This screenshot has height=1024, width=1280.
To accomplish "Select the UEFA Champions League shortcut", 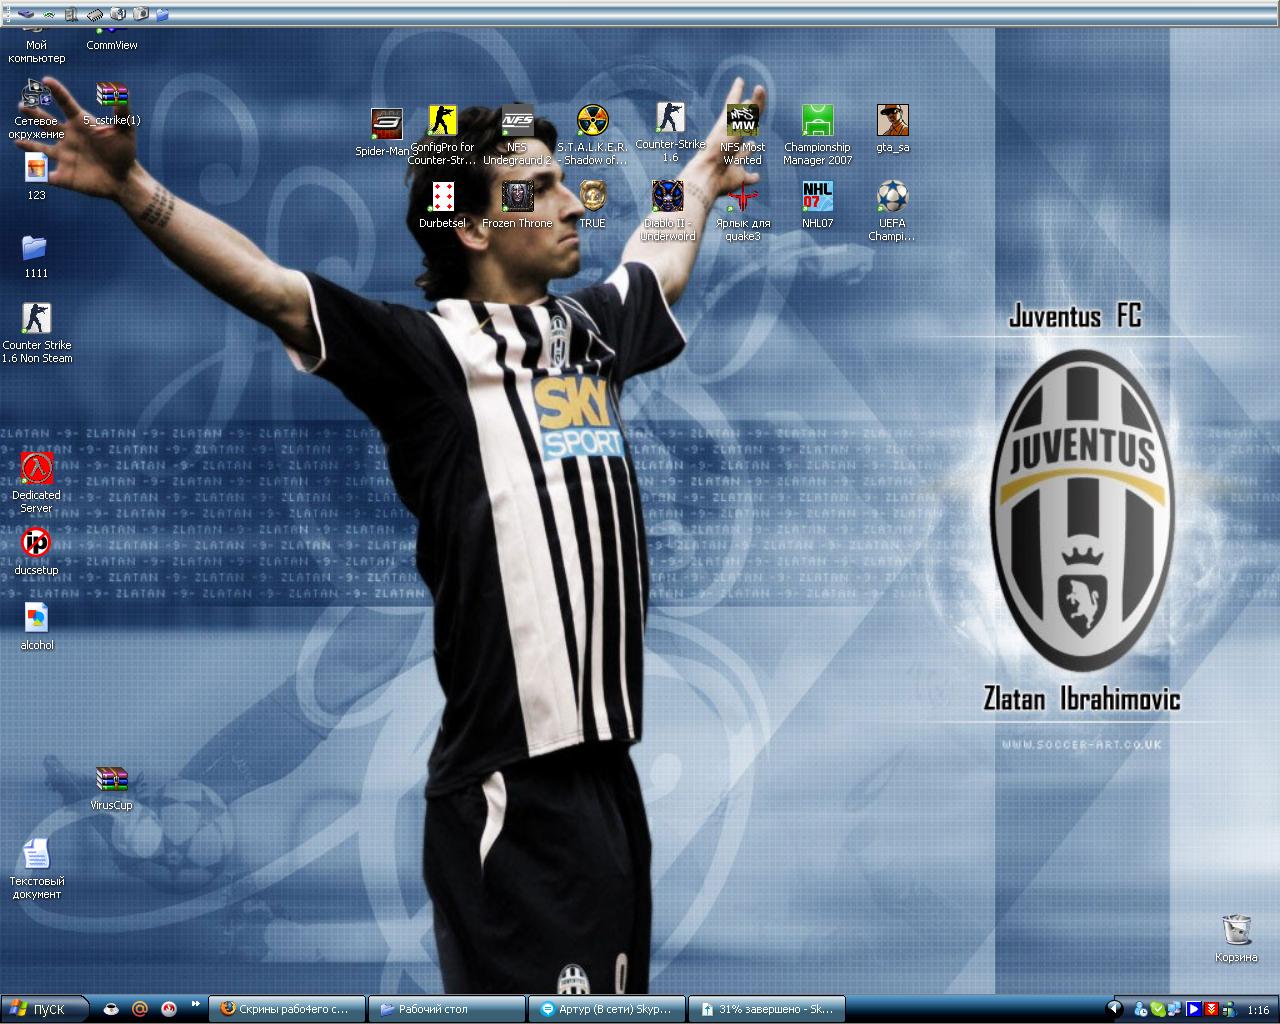I will point(892,211).
